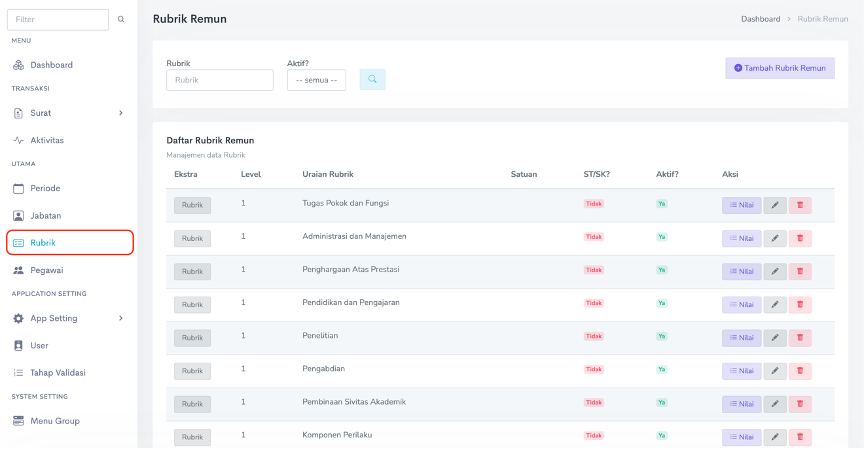Click the Dashboard breadcrumb link

point(760,19)
